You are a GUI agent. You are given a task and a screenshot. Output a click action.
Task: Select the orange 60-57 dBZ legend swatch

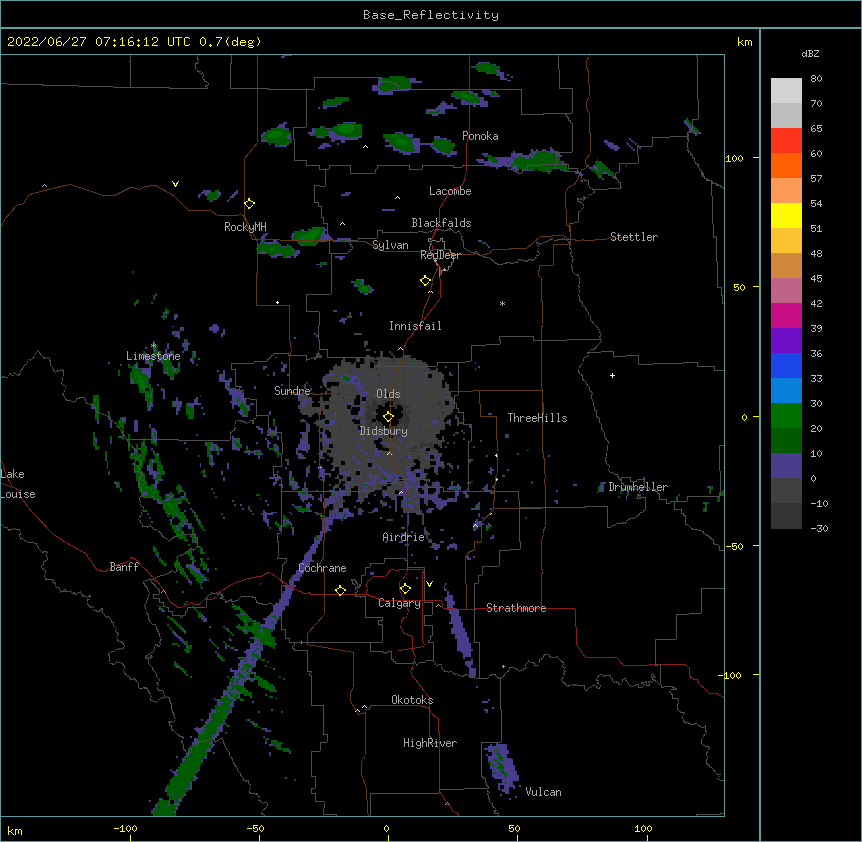(x=786, y=166)
